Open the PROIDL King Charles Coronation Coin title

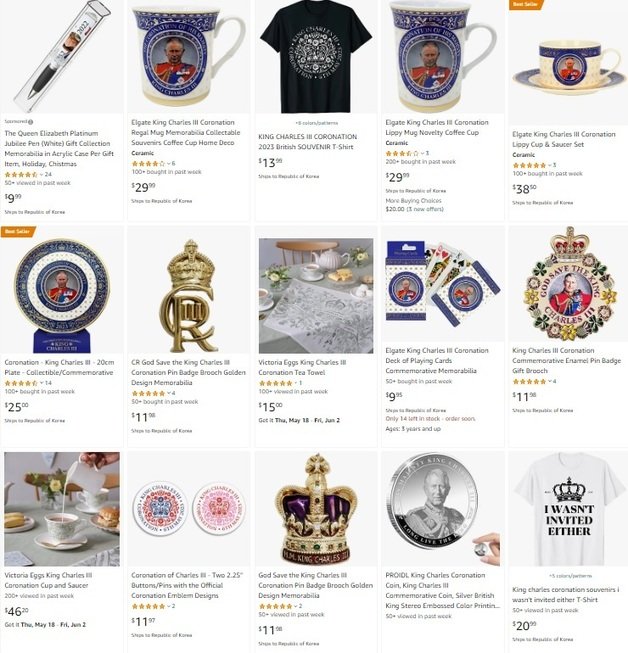click(x=443, y=590)
